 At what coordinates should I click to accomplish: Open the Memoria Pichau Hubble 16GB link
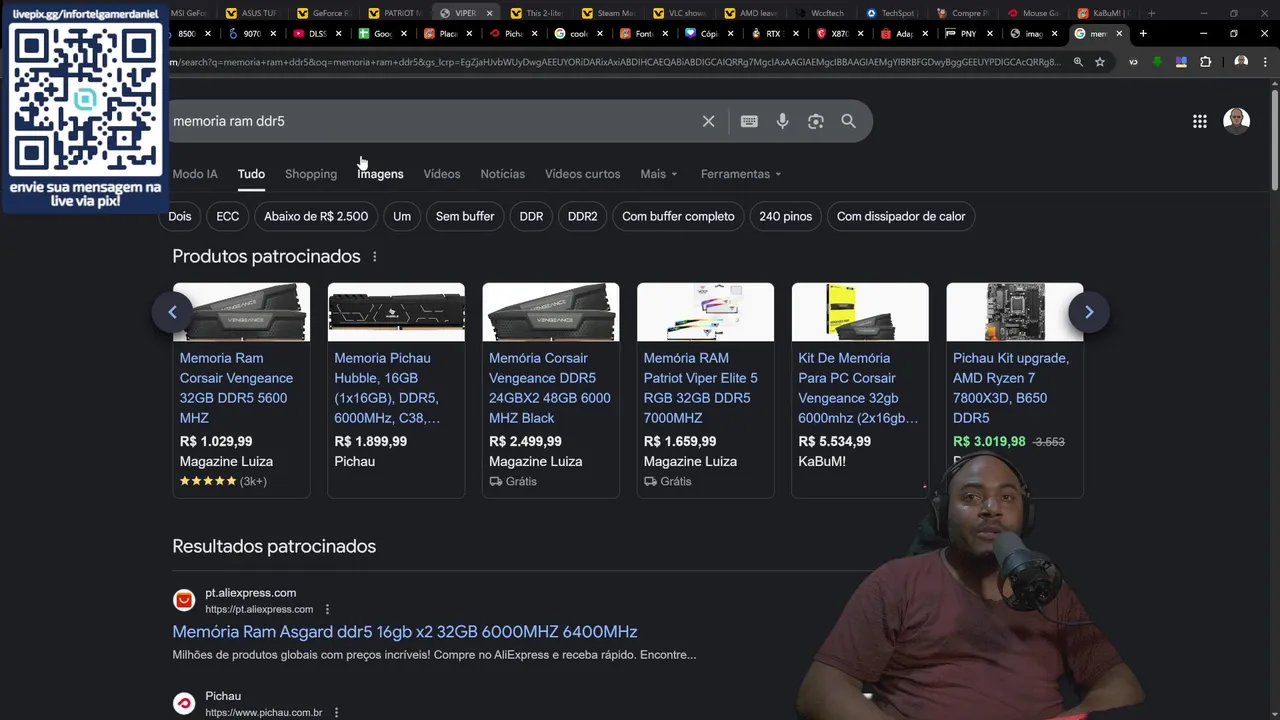[x=386, y=388]
